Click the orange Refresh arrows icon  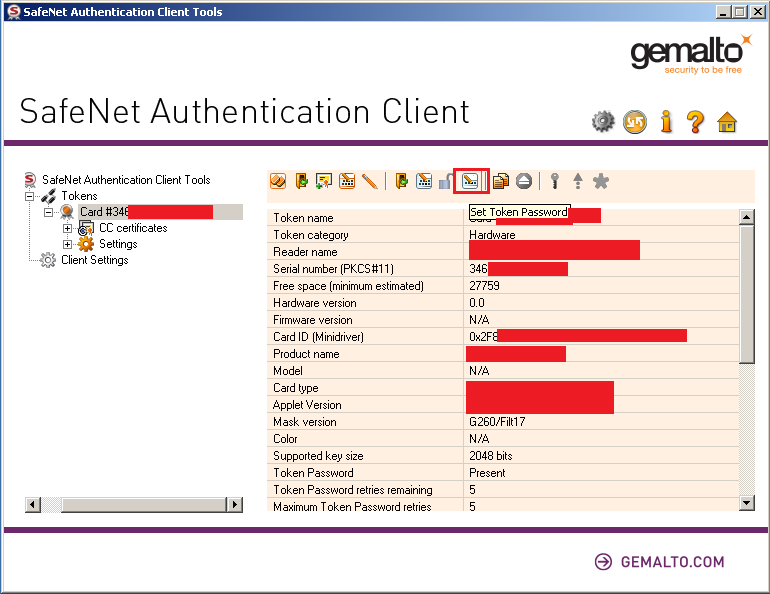(634, 122)
